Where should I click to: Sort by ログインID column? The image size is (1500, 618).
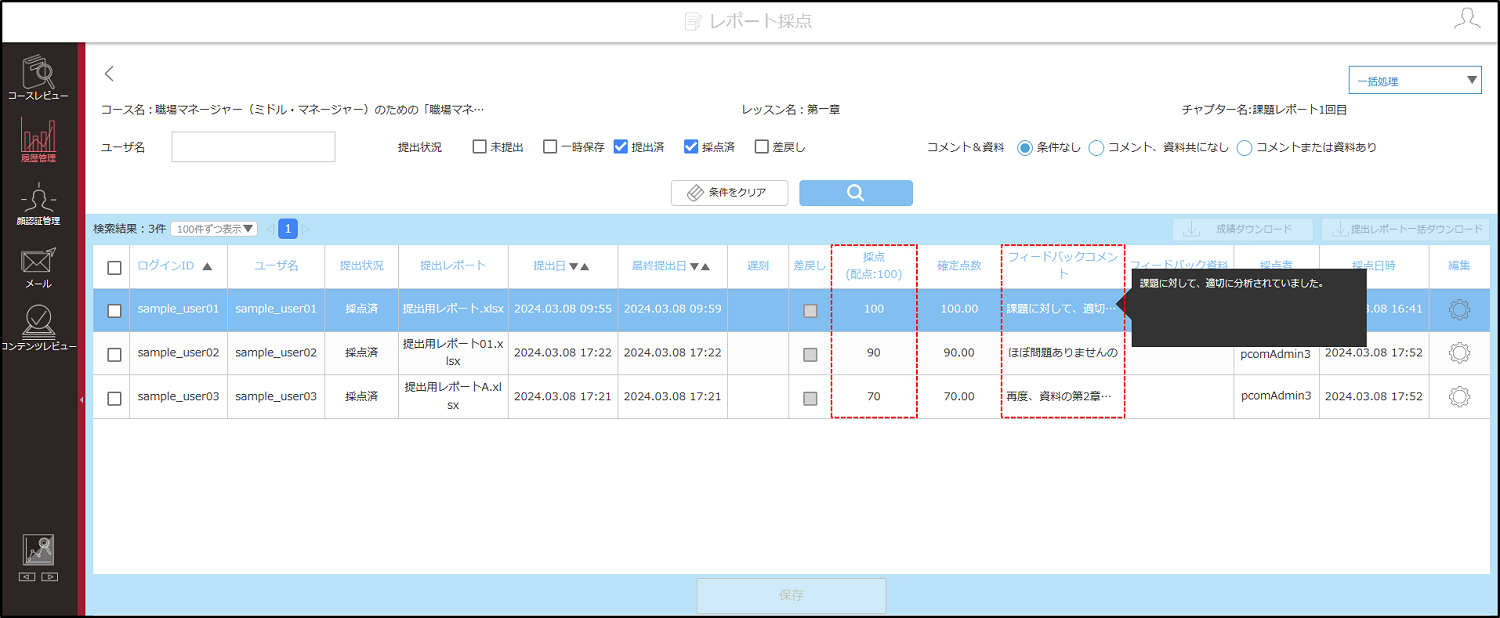175,266
